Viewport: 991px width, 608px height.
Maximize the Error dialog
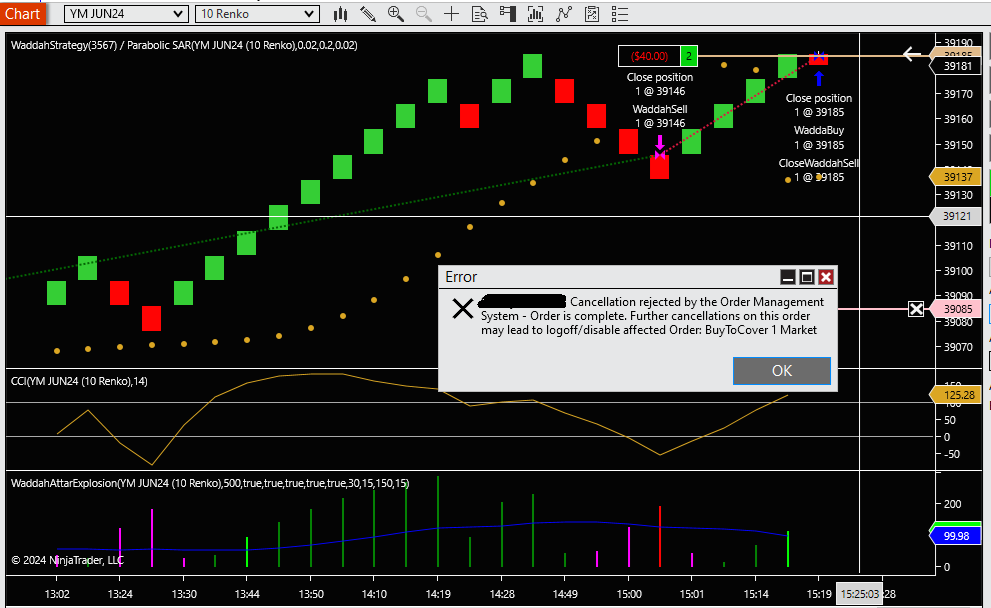tap(806, 277)
